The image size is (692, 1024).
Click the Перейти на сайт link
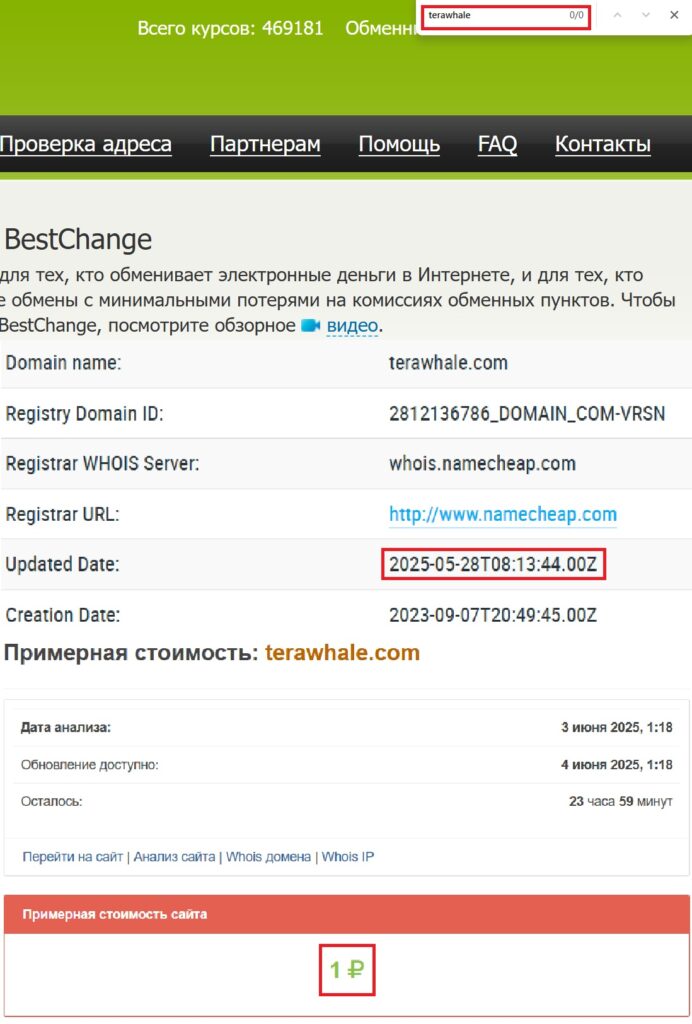pyautogui.click(x=72, y=857)
